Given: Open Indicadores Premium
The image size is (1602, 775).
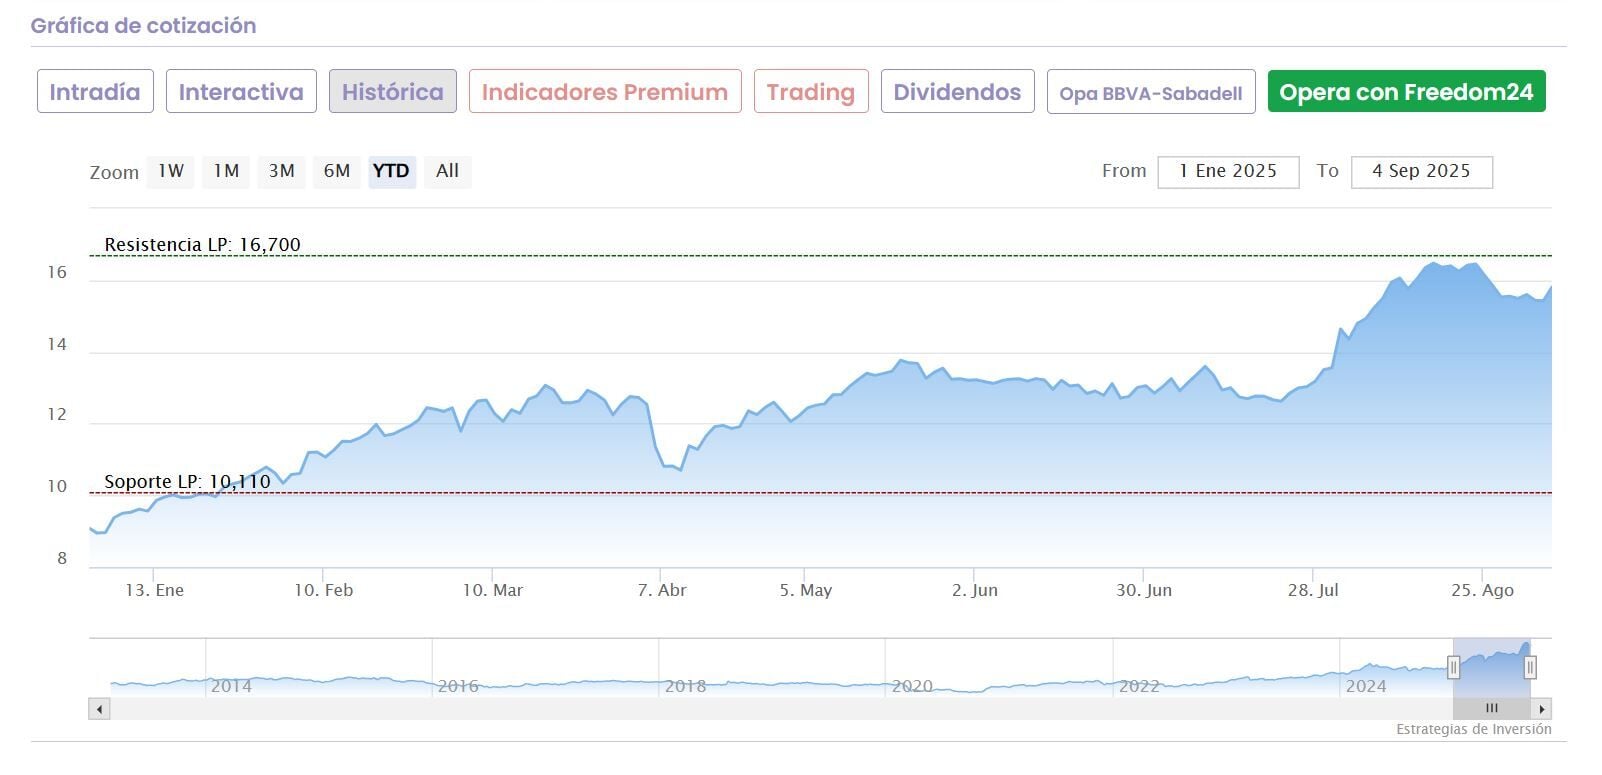Looking at the screenshot, I should click(605, 92).
